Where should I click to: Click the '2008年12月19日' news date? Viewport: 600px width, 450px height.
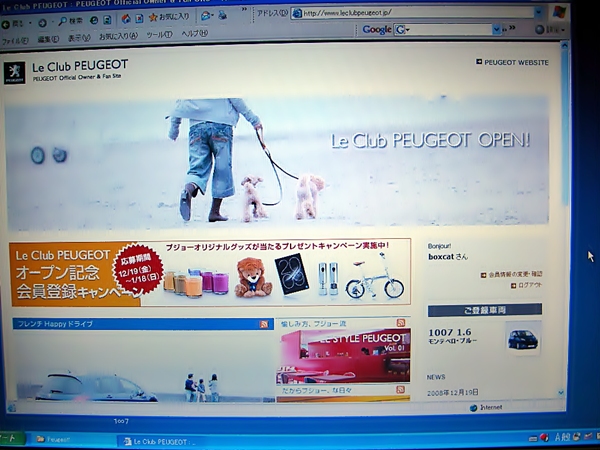[x=453, y=393]
